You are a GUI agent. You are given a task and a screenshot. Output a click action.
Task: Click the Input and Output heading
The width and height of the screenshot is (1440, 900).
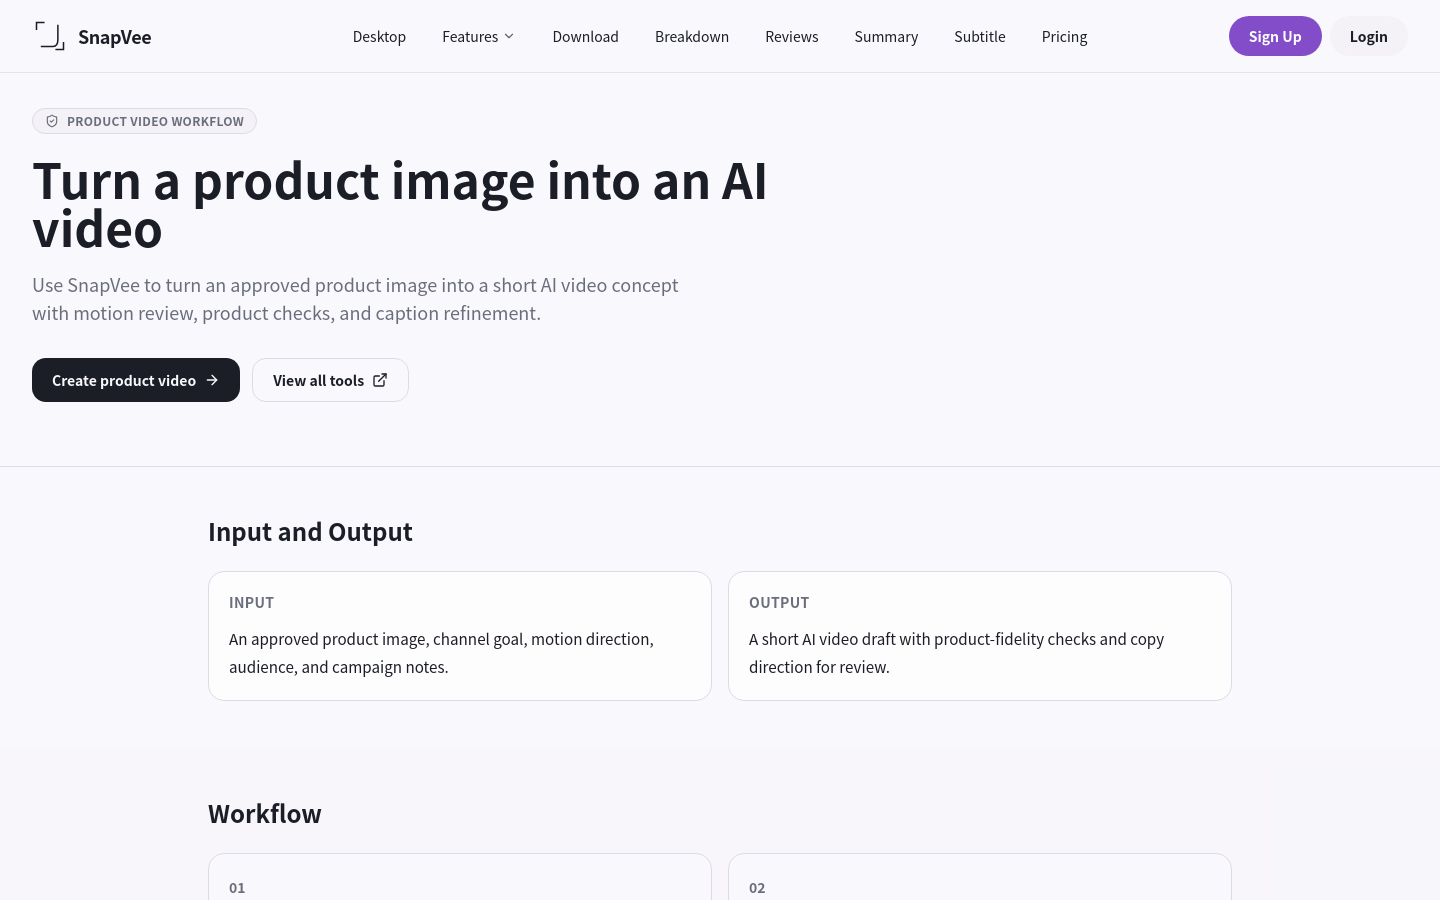click(310, 532)
